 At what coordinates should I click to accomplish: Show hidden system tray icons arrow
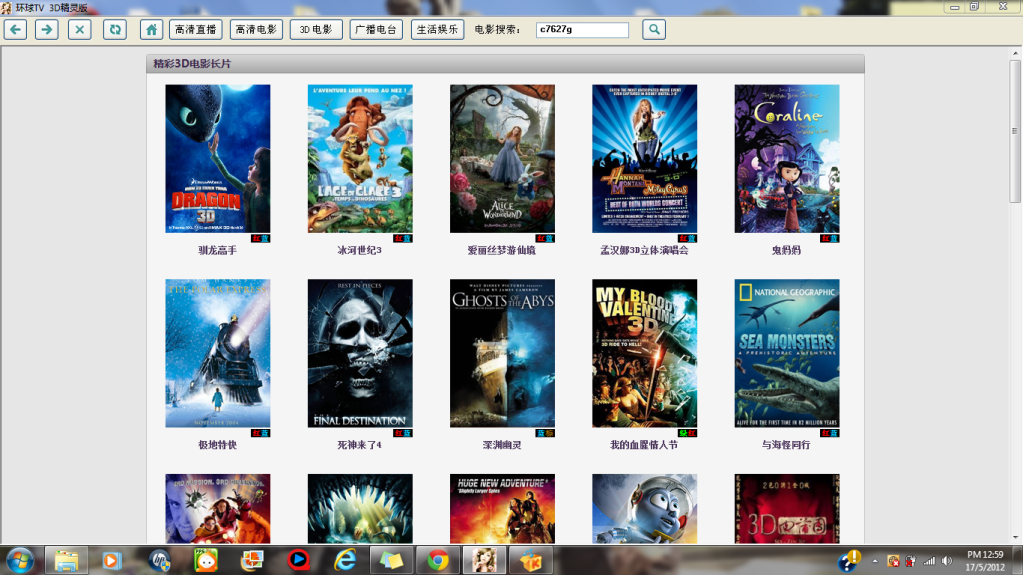[x=875, y=560]
